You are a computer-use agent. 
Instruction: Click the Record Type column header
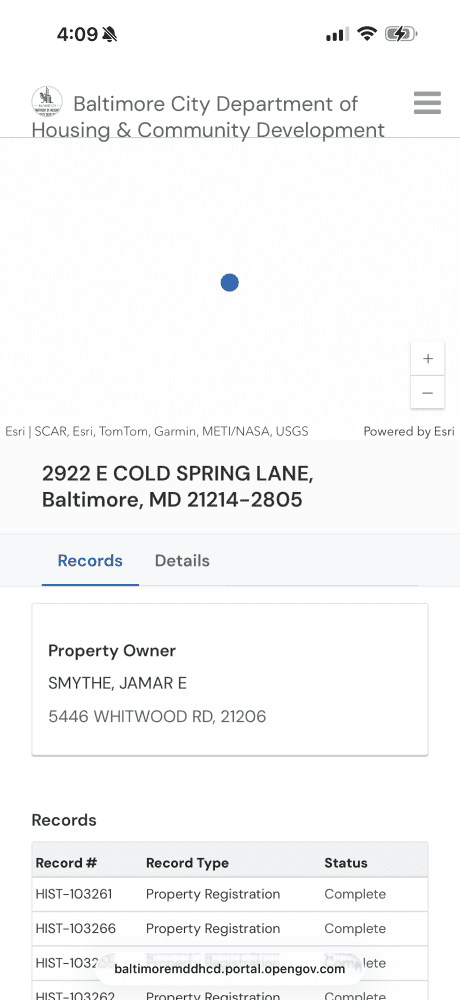[x=188, y=863]
